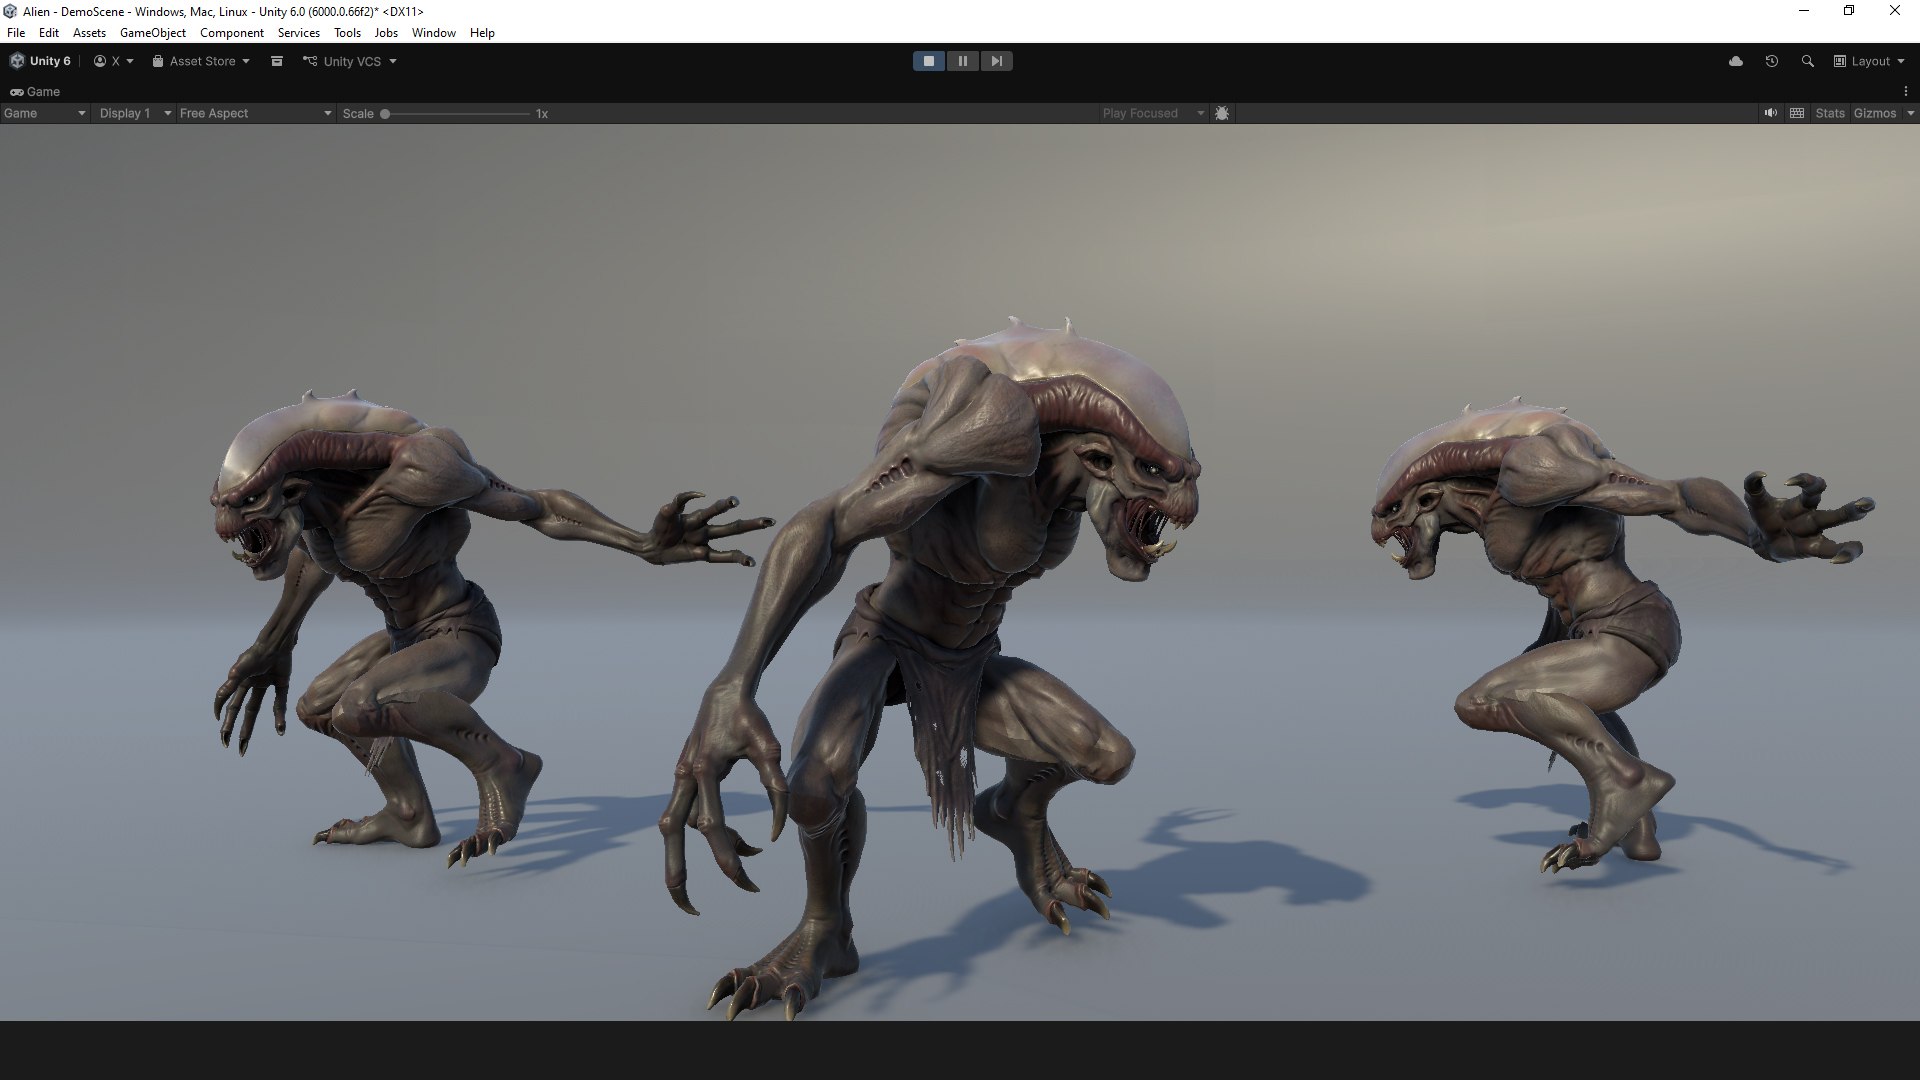Image resolution: width=1920 pixels, height=1080 pixels.
Task: Open the Edit menu
Action: (49, 33)
